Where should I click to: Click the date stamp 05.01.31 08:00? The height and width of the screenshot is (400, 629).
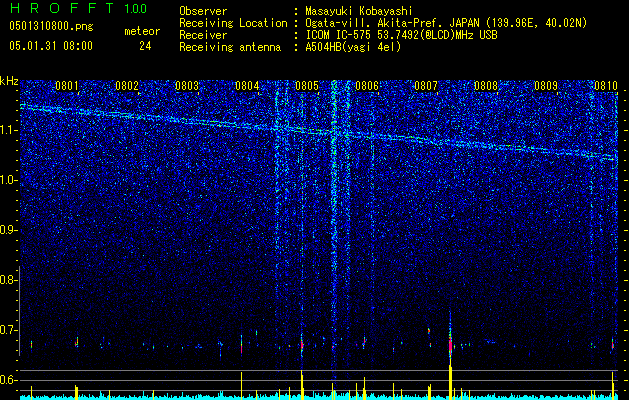click(51, 46)
